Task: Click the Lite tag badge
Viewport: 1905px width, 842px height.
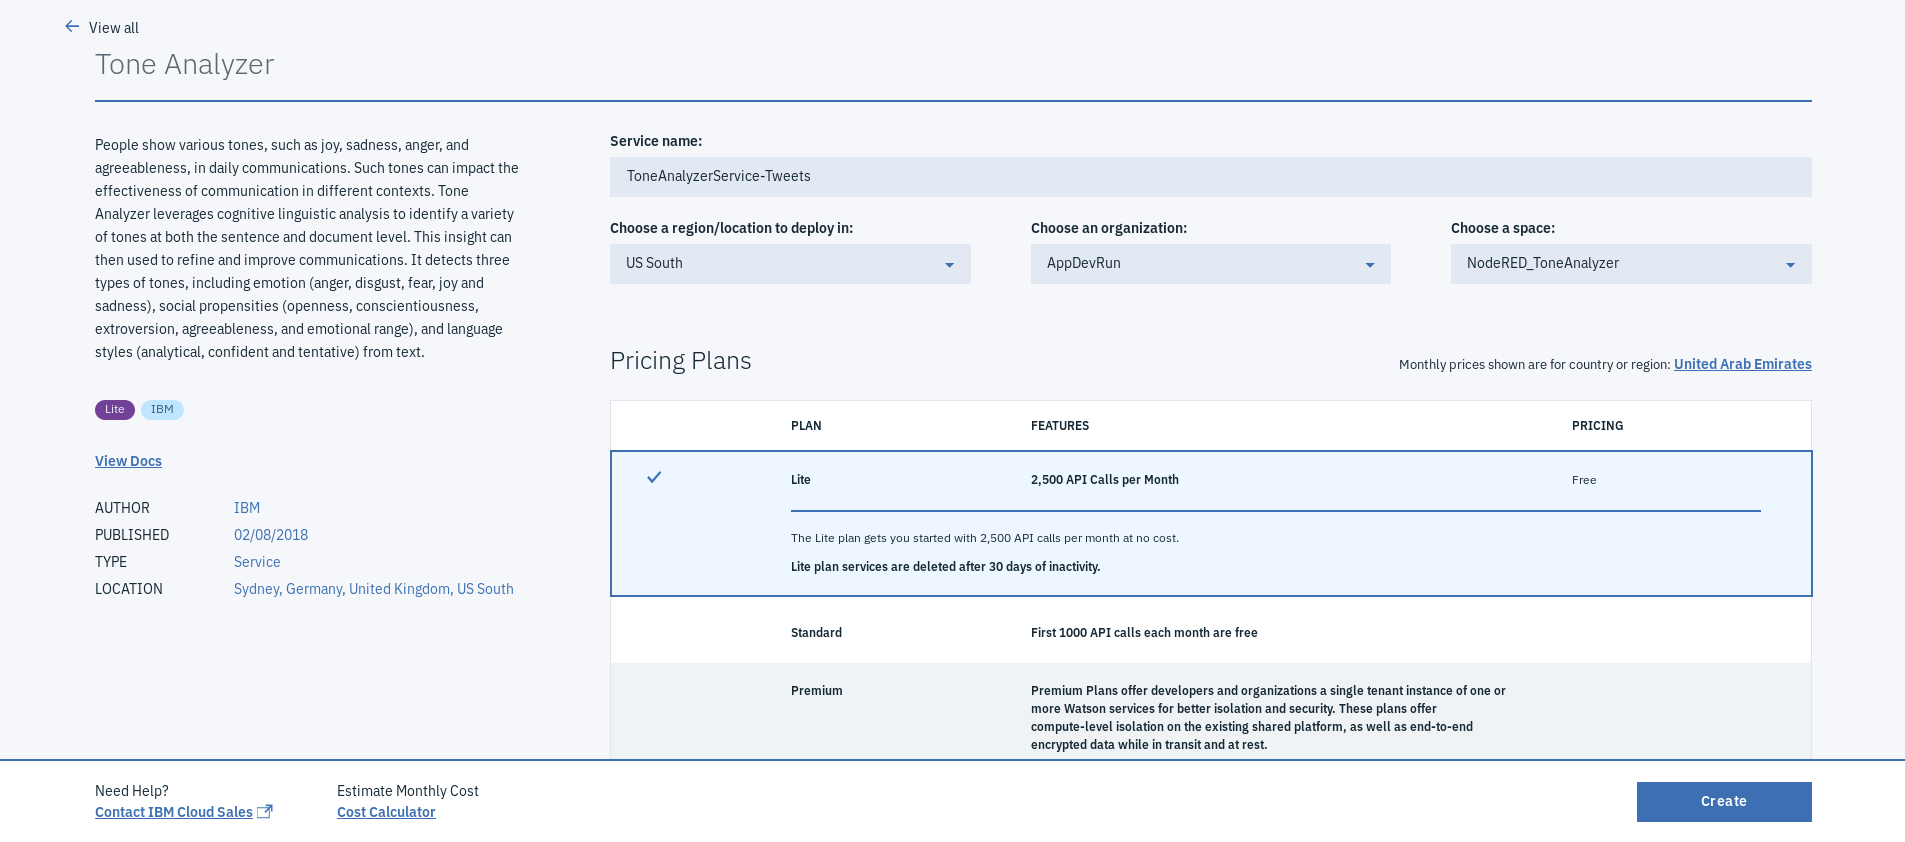Action: [115, 410]
